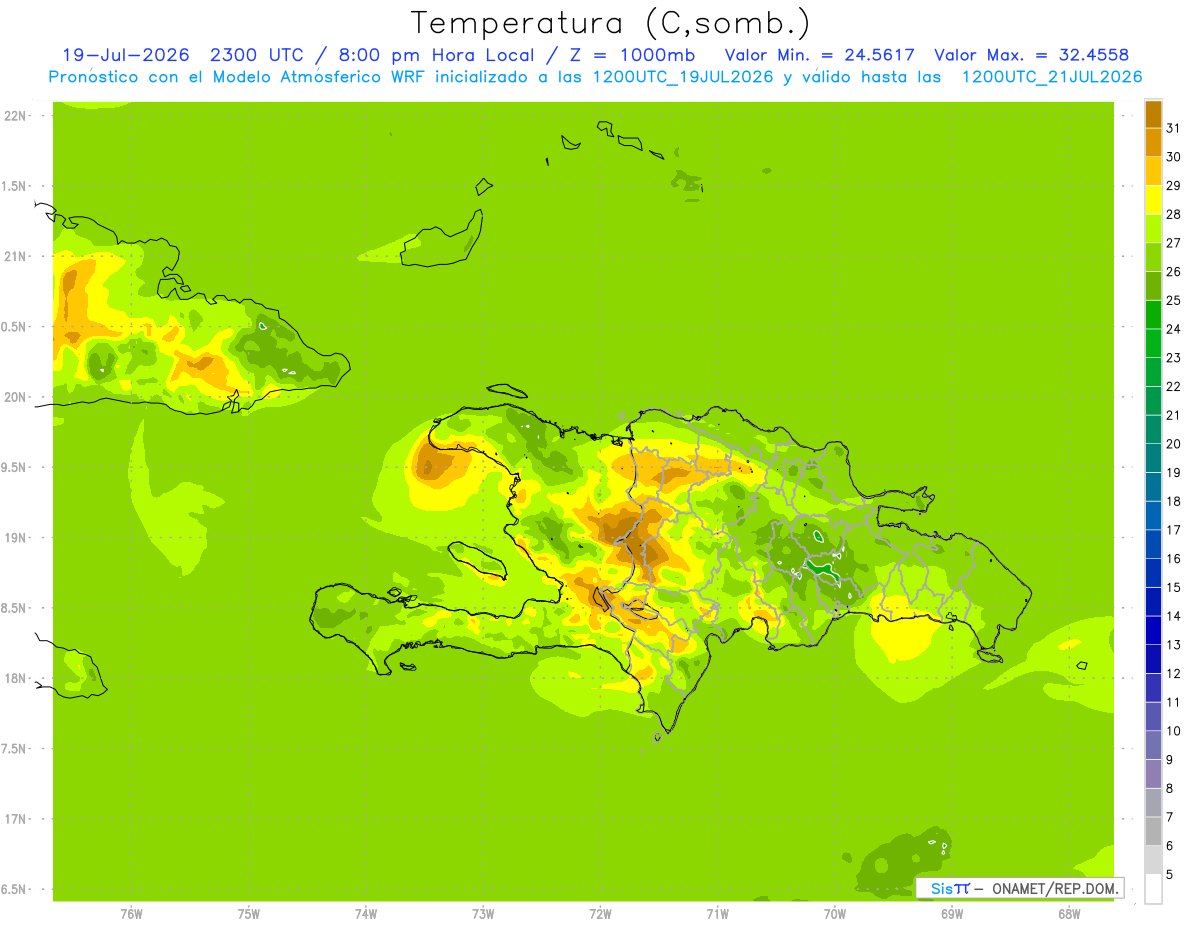Click the 74W longitude axis label
This screenshot has height=927, width=1200.
pos(365,914)
